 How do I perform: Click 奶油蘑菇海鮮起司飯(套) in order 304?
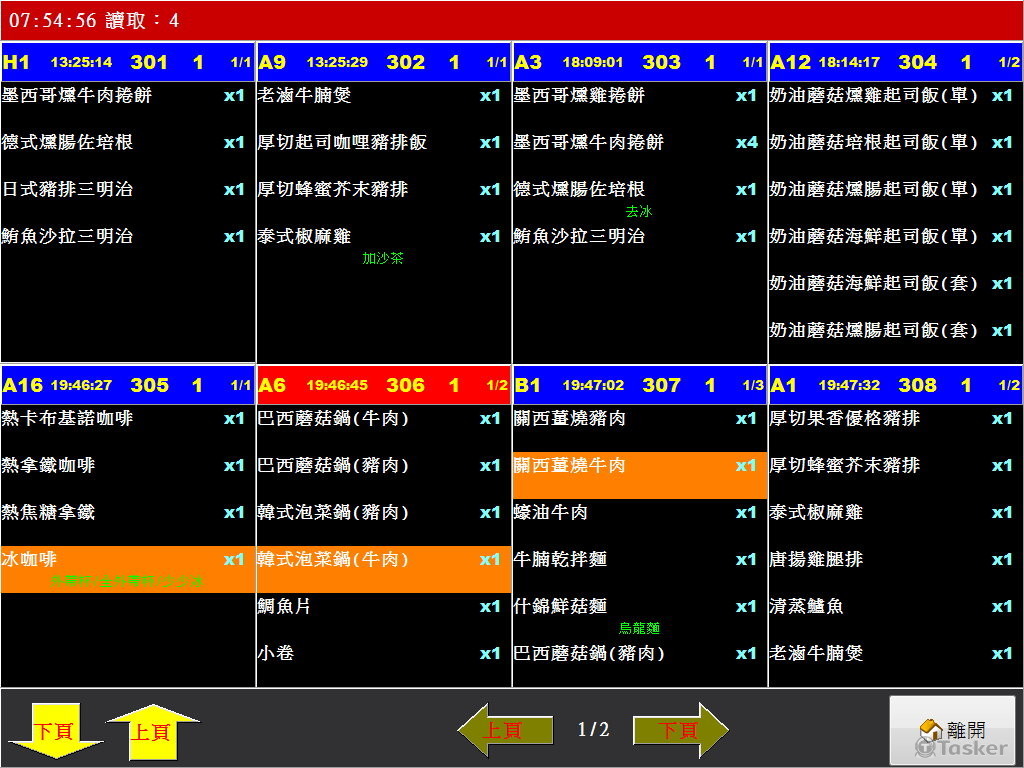pos(896,284)
